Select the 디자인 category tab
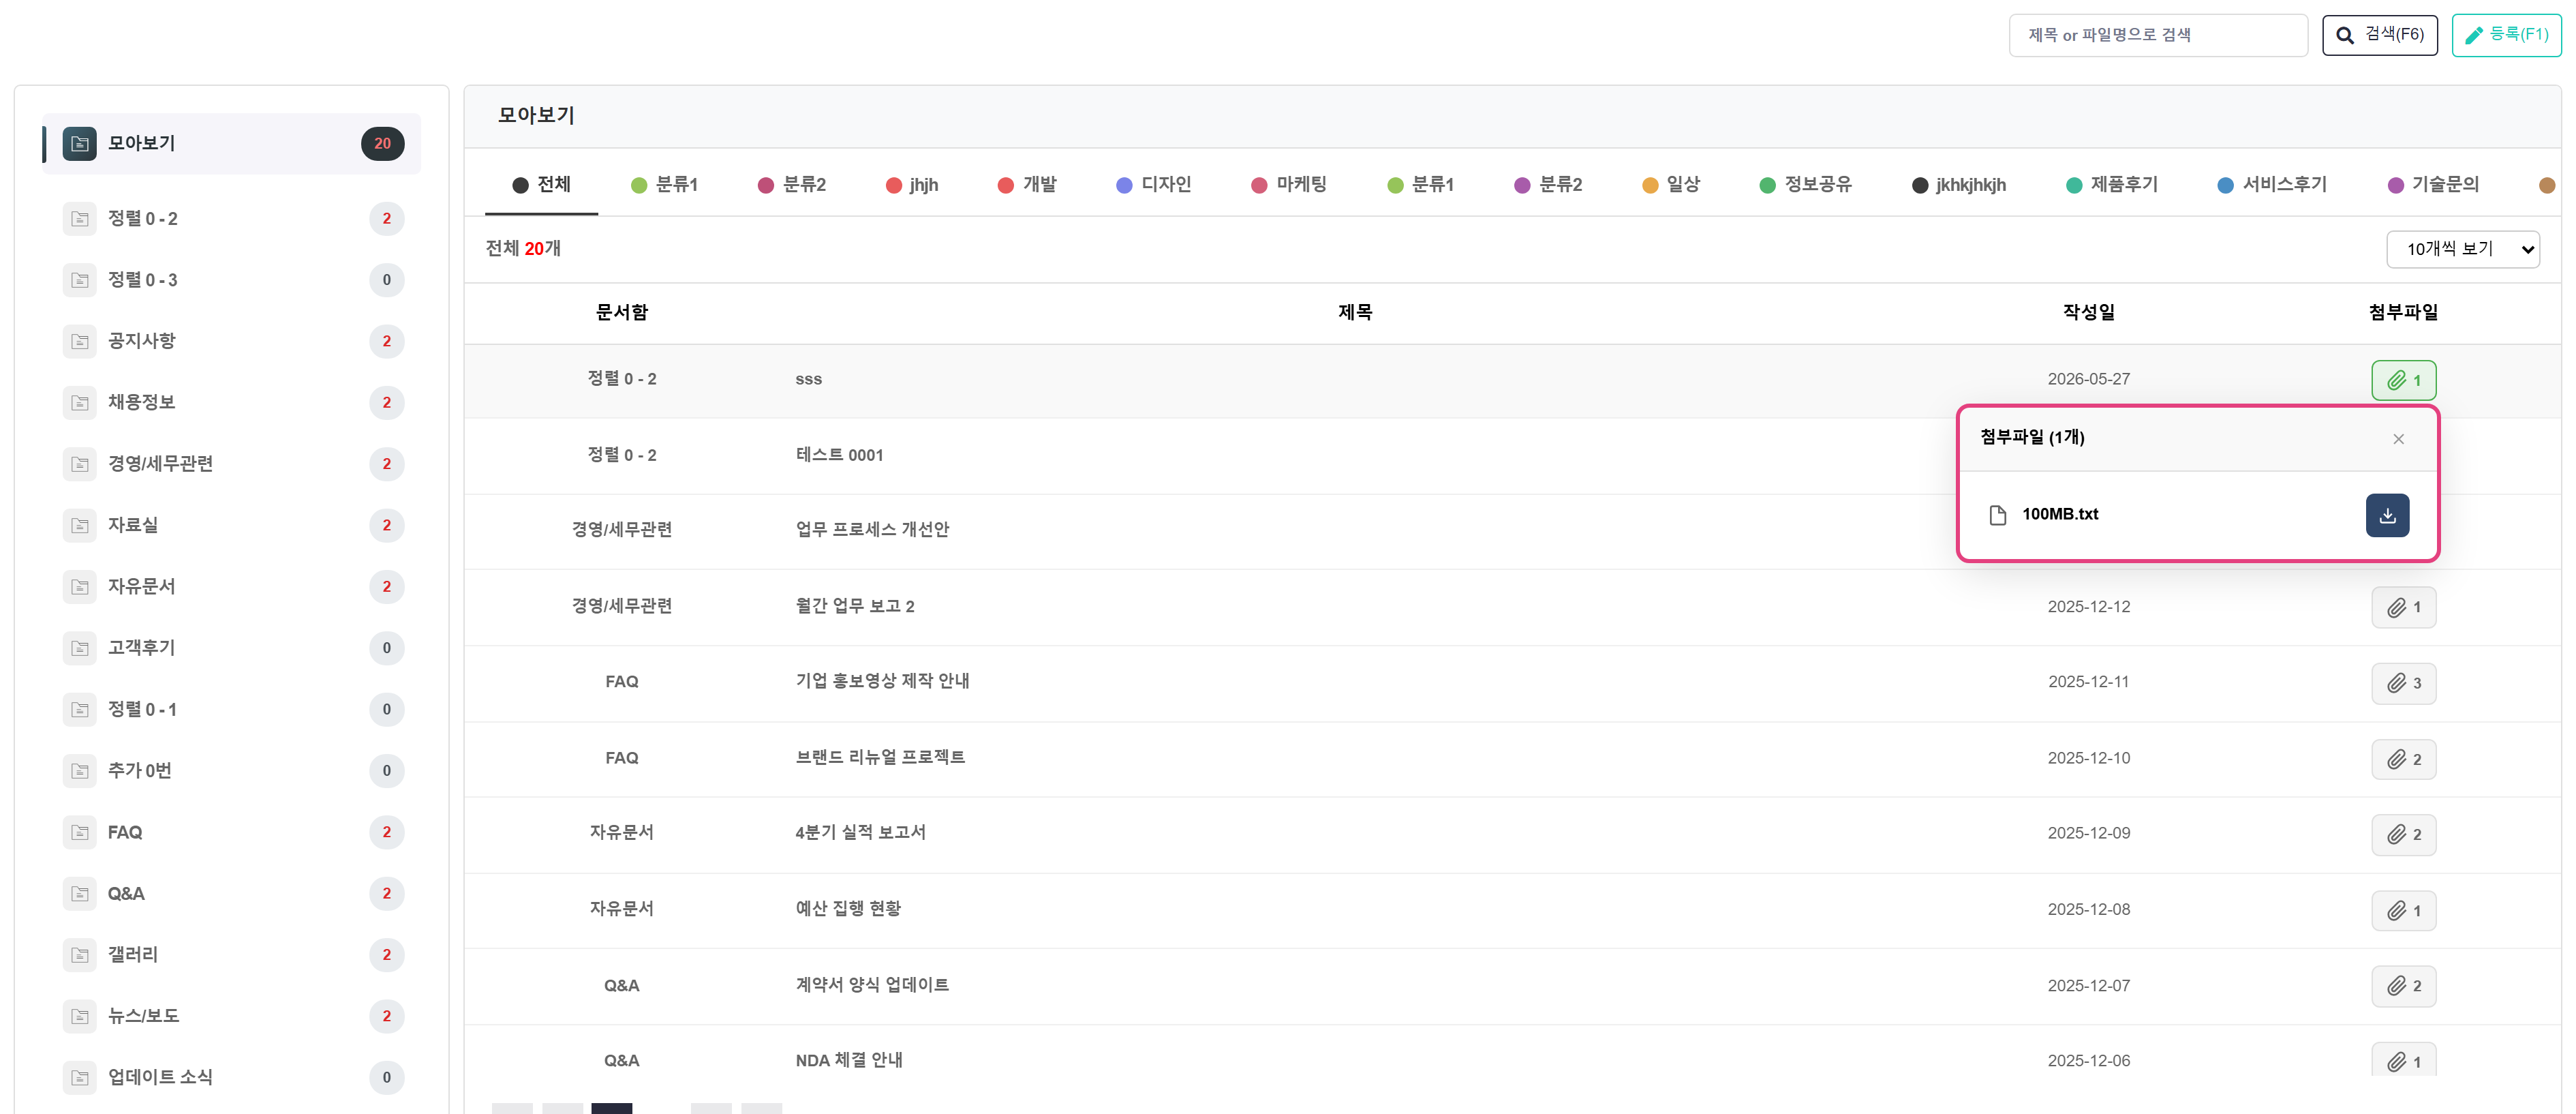The height and width of the screenshot is (1114, 2576). (1153, 185)
